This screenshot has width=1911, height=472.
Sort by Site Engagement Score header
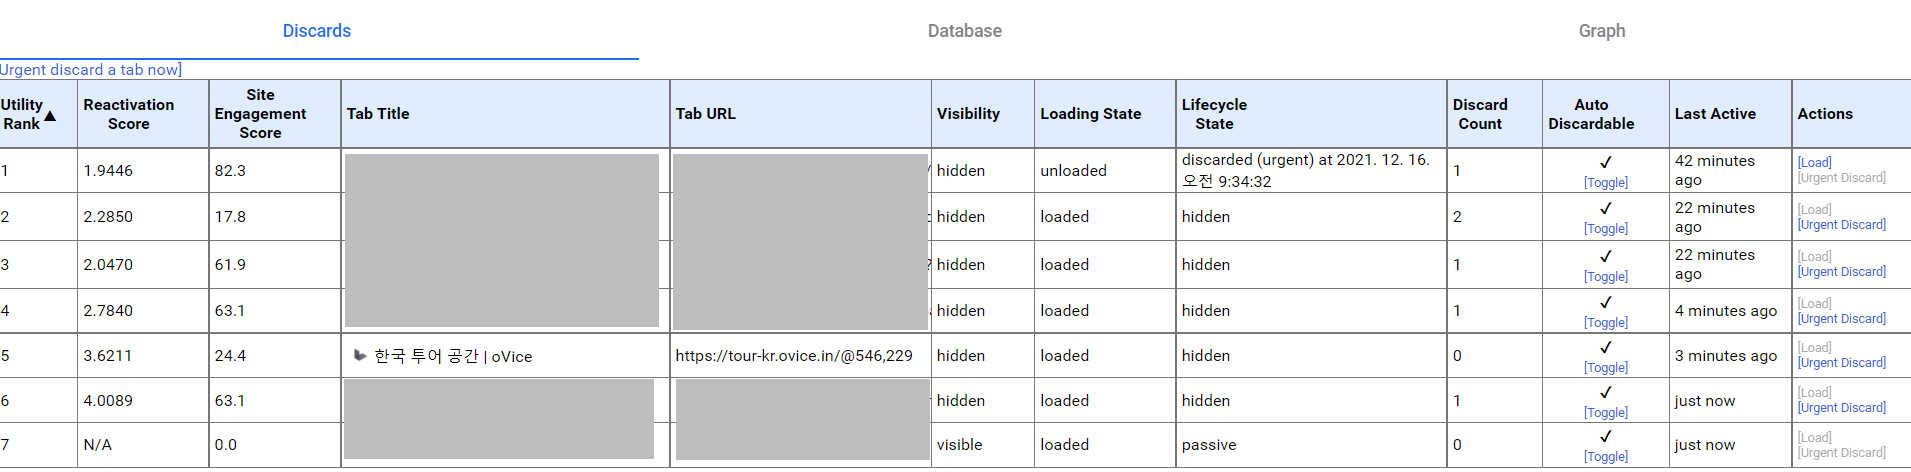(260, 114)
